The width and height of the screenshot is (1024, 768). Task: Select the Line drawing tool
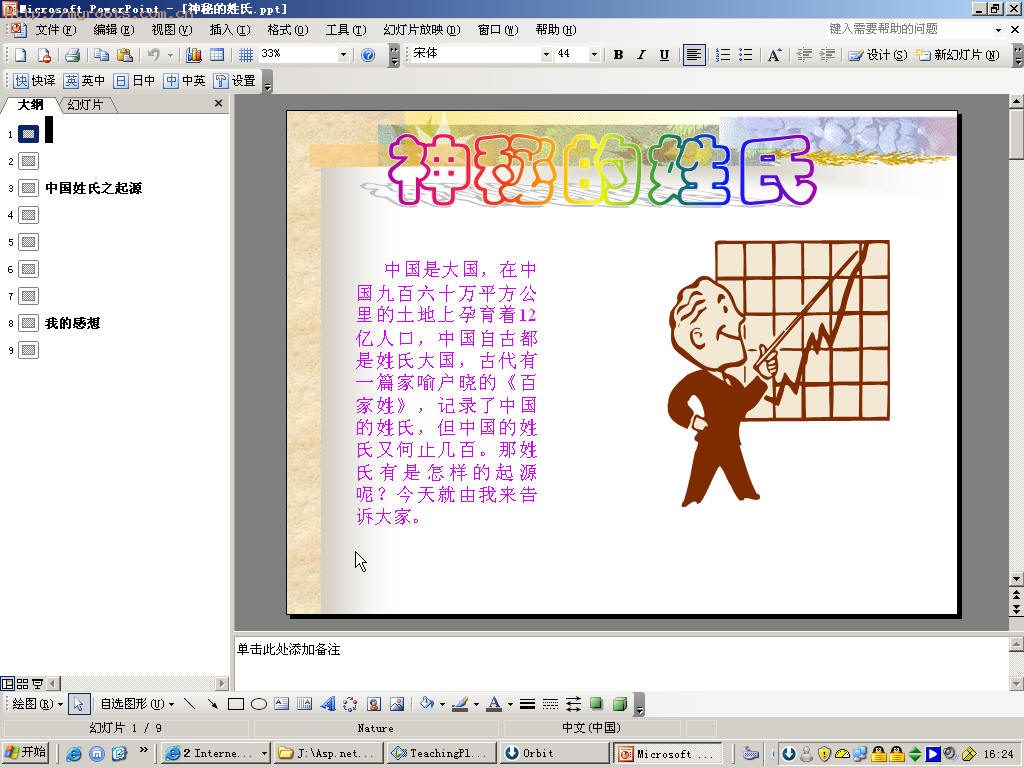point(189,703)
